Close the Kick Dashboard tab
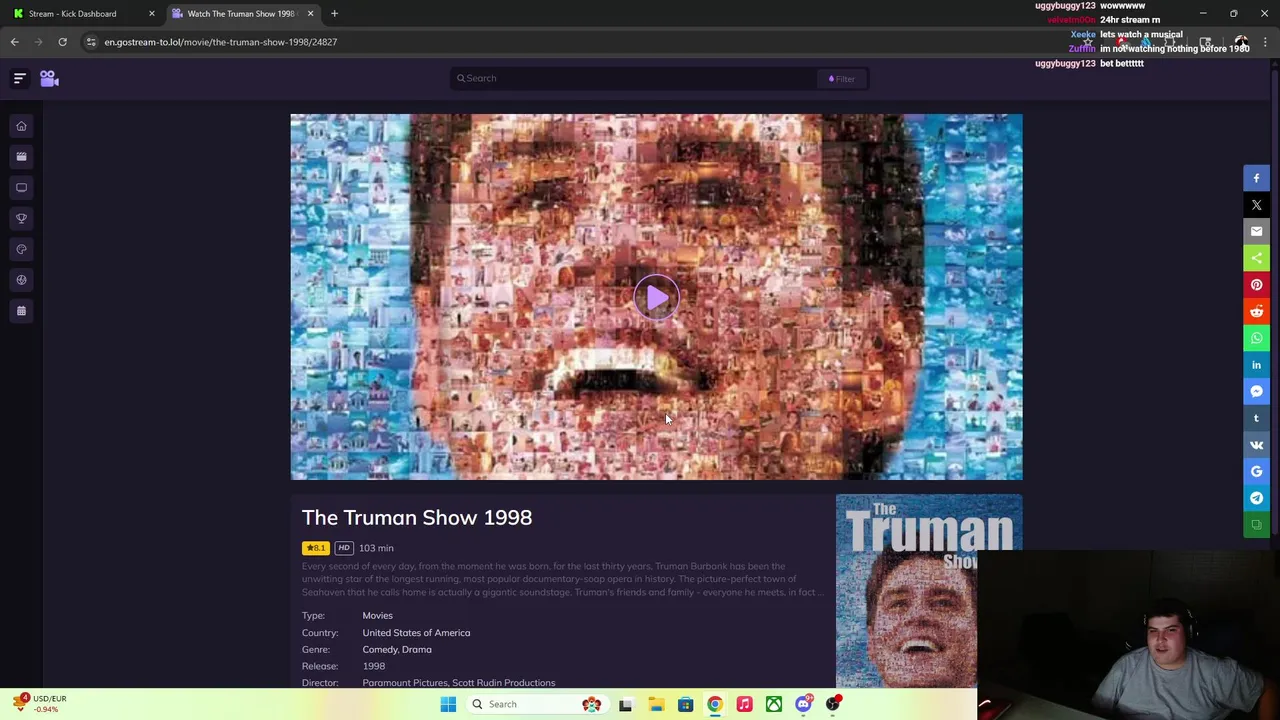The width and height of the screenshot is (1280, 720). tap(152, 14)
